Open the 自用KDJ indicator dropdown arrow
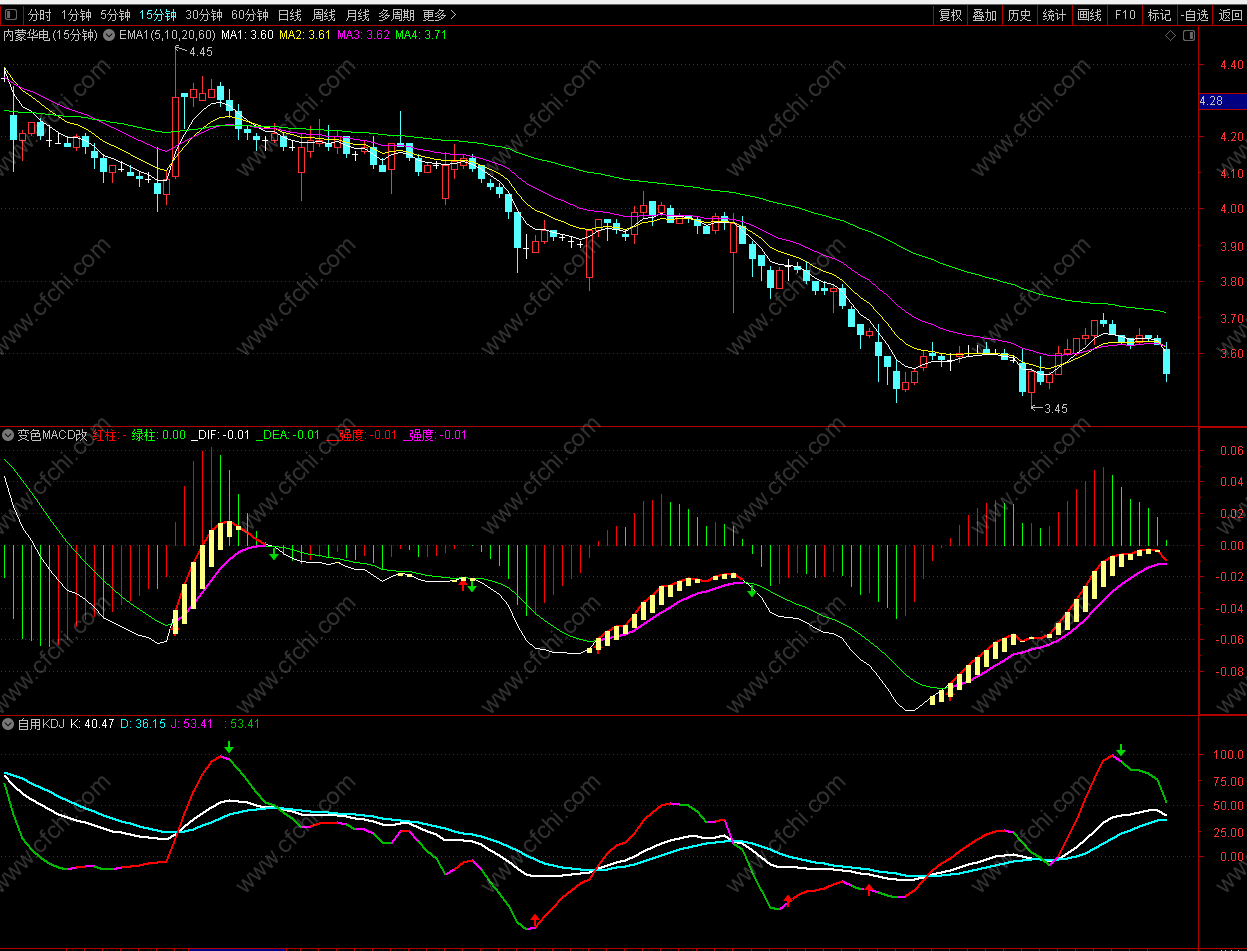This screenshot has width=1247, height=951. click(9, 724)
